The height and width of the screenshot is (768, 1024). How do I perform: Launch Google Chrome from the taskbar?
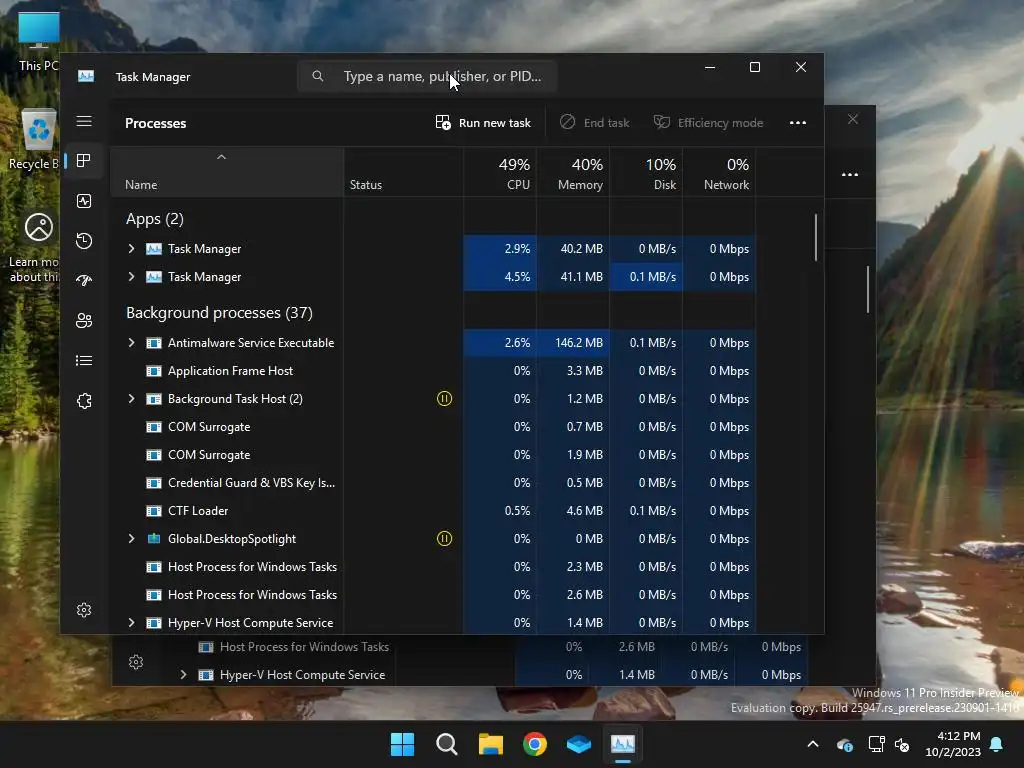click(535, 744)
